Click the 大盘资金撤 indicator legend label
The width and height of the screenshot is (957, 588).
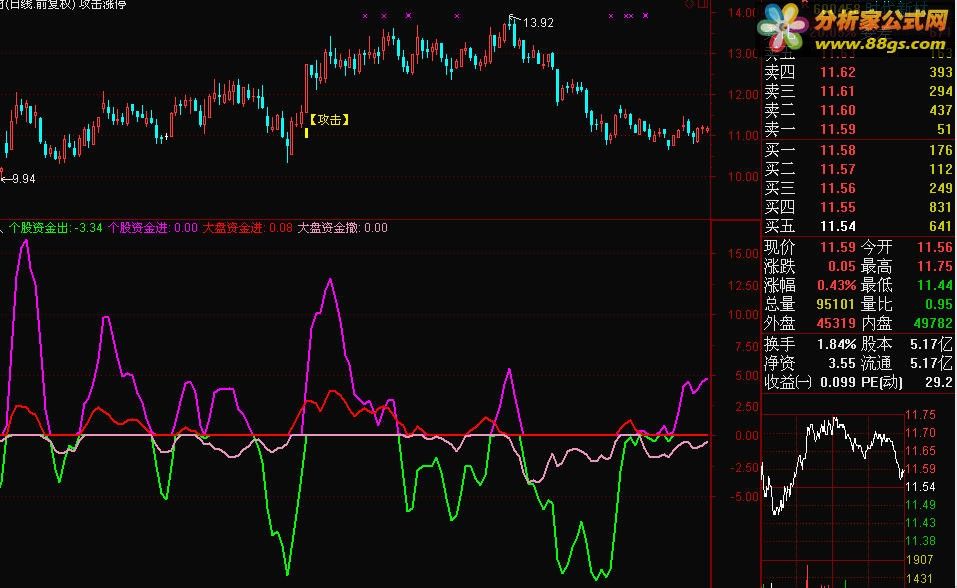(x=328, y=228)
